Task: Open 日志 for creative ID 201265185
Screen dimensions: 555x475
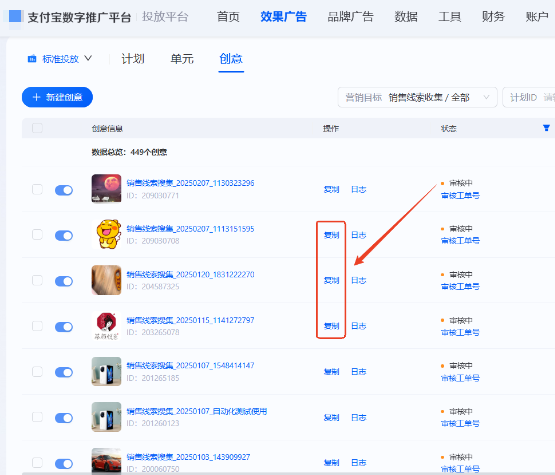Action: click(359, 372)
